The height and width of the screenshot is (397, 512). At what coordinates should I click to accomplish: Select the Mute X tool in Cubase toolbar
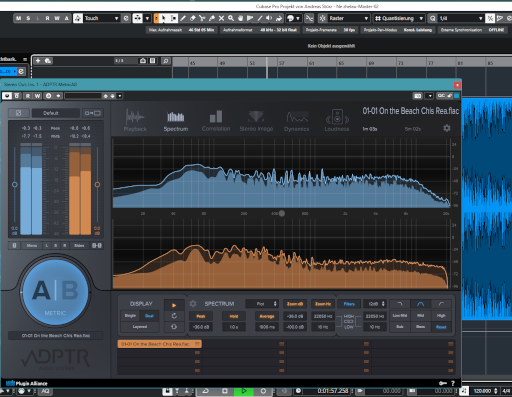(x=221, y=18)
